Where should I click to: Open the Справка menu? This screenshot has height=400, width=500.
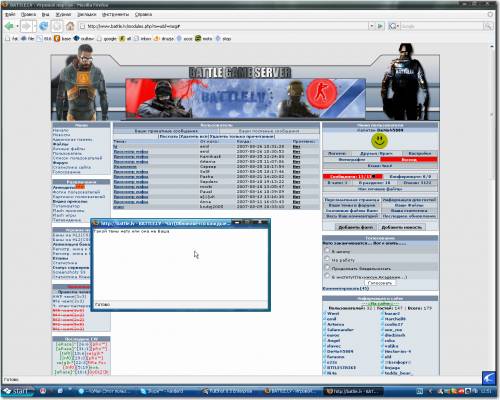(x=143, y=14)
